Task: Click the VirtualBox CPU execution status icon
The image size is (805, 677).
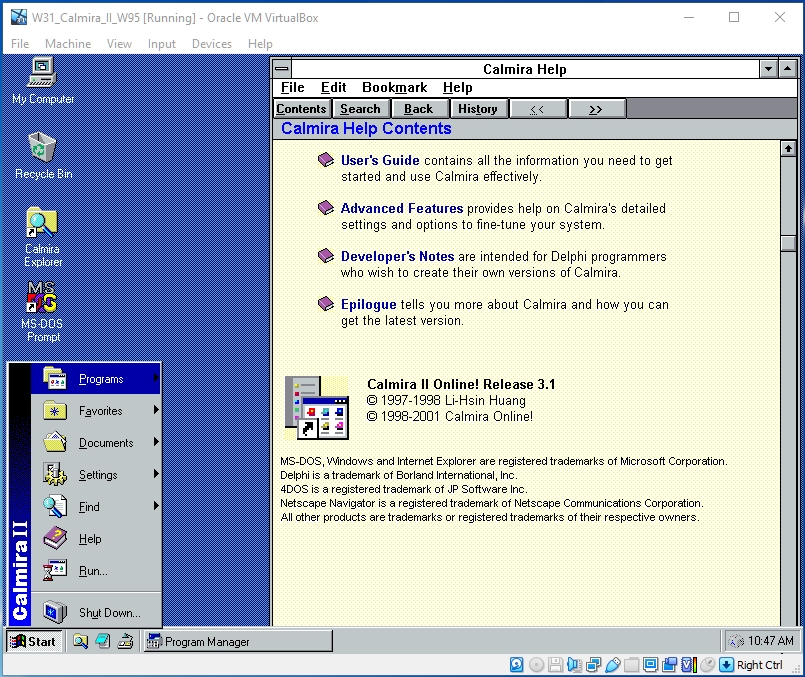Action: tap(688, 665)
